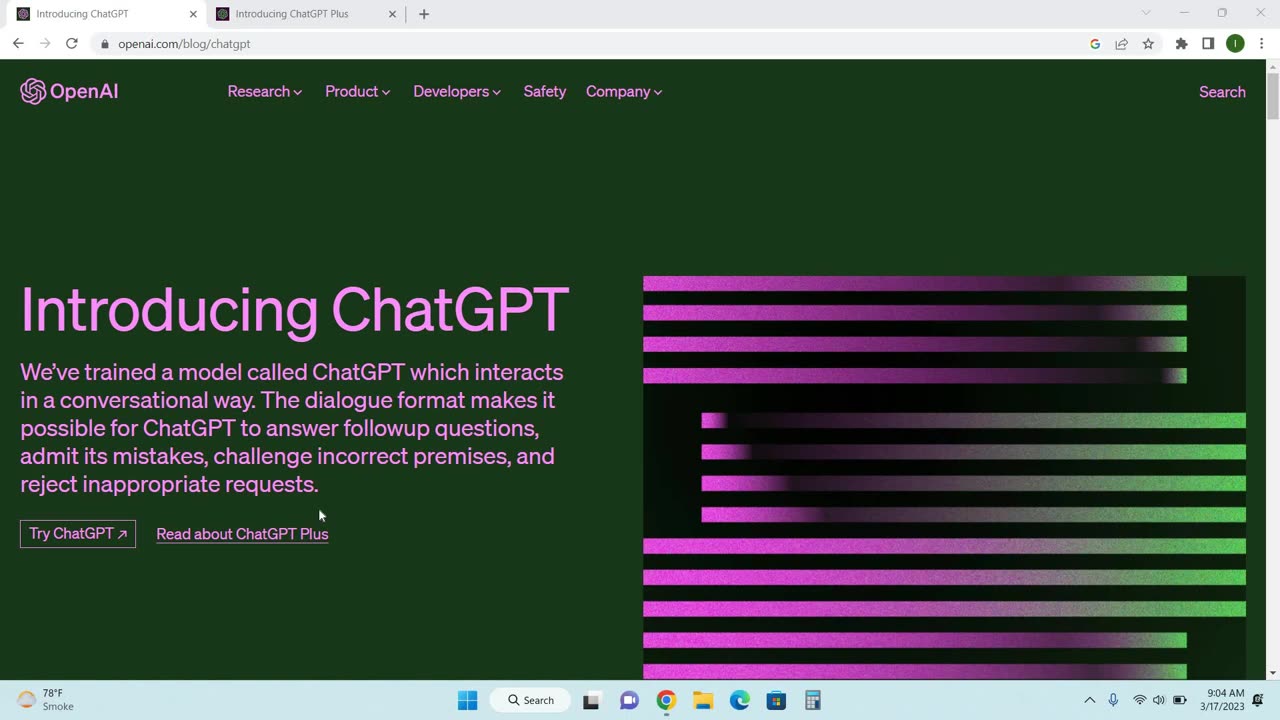
Task: Close the Introducing ChatGPT Plus tab
Action: (393, 14)
